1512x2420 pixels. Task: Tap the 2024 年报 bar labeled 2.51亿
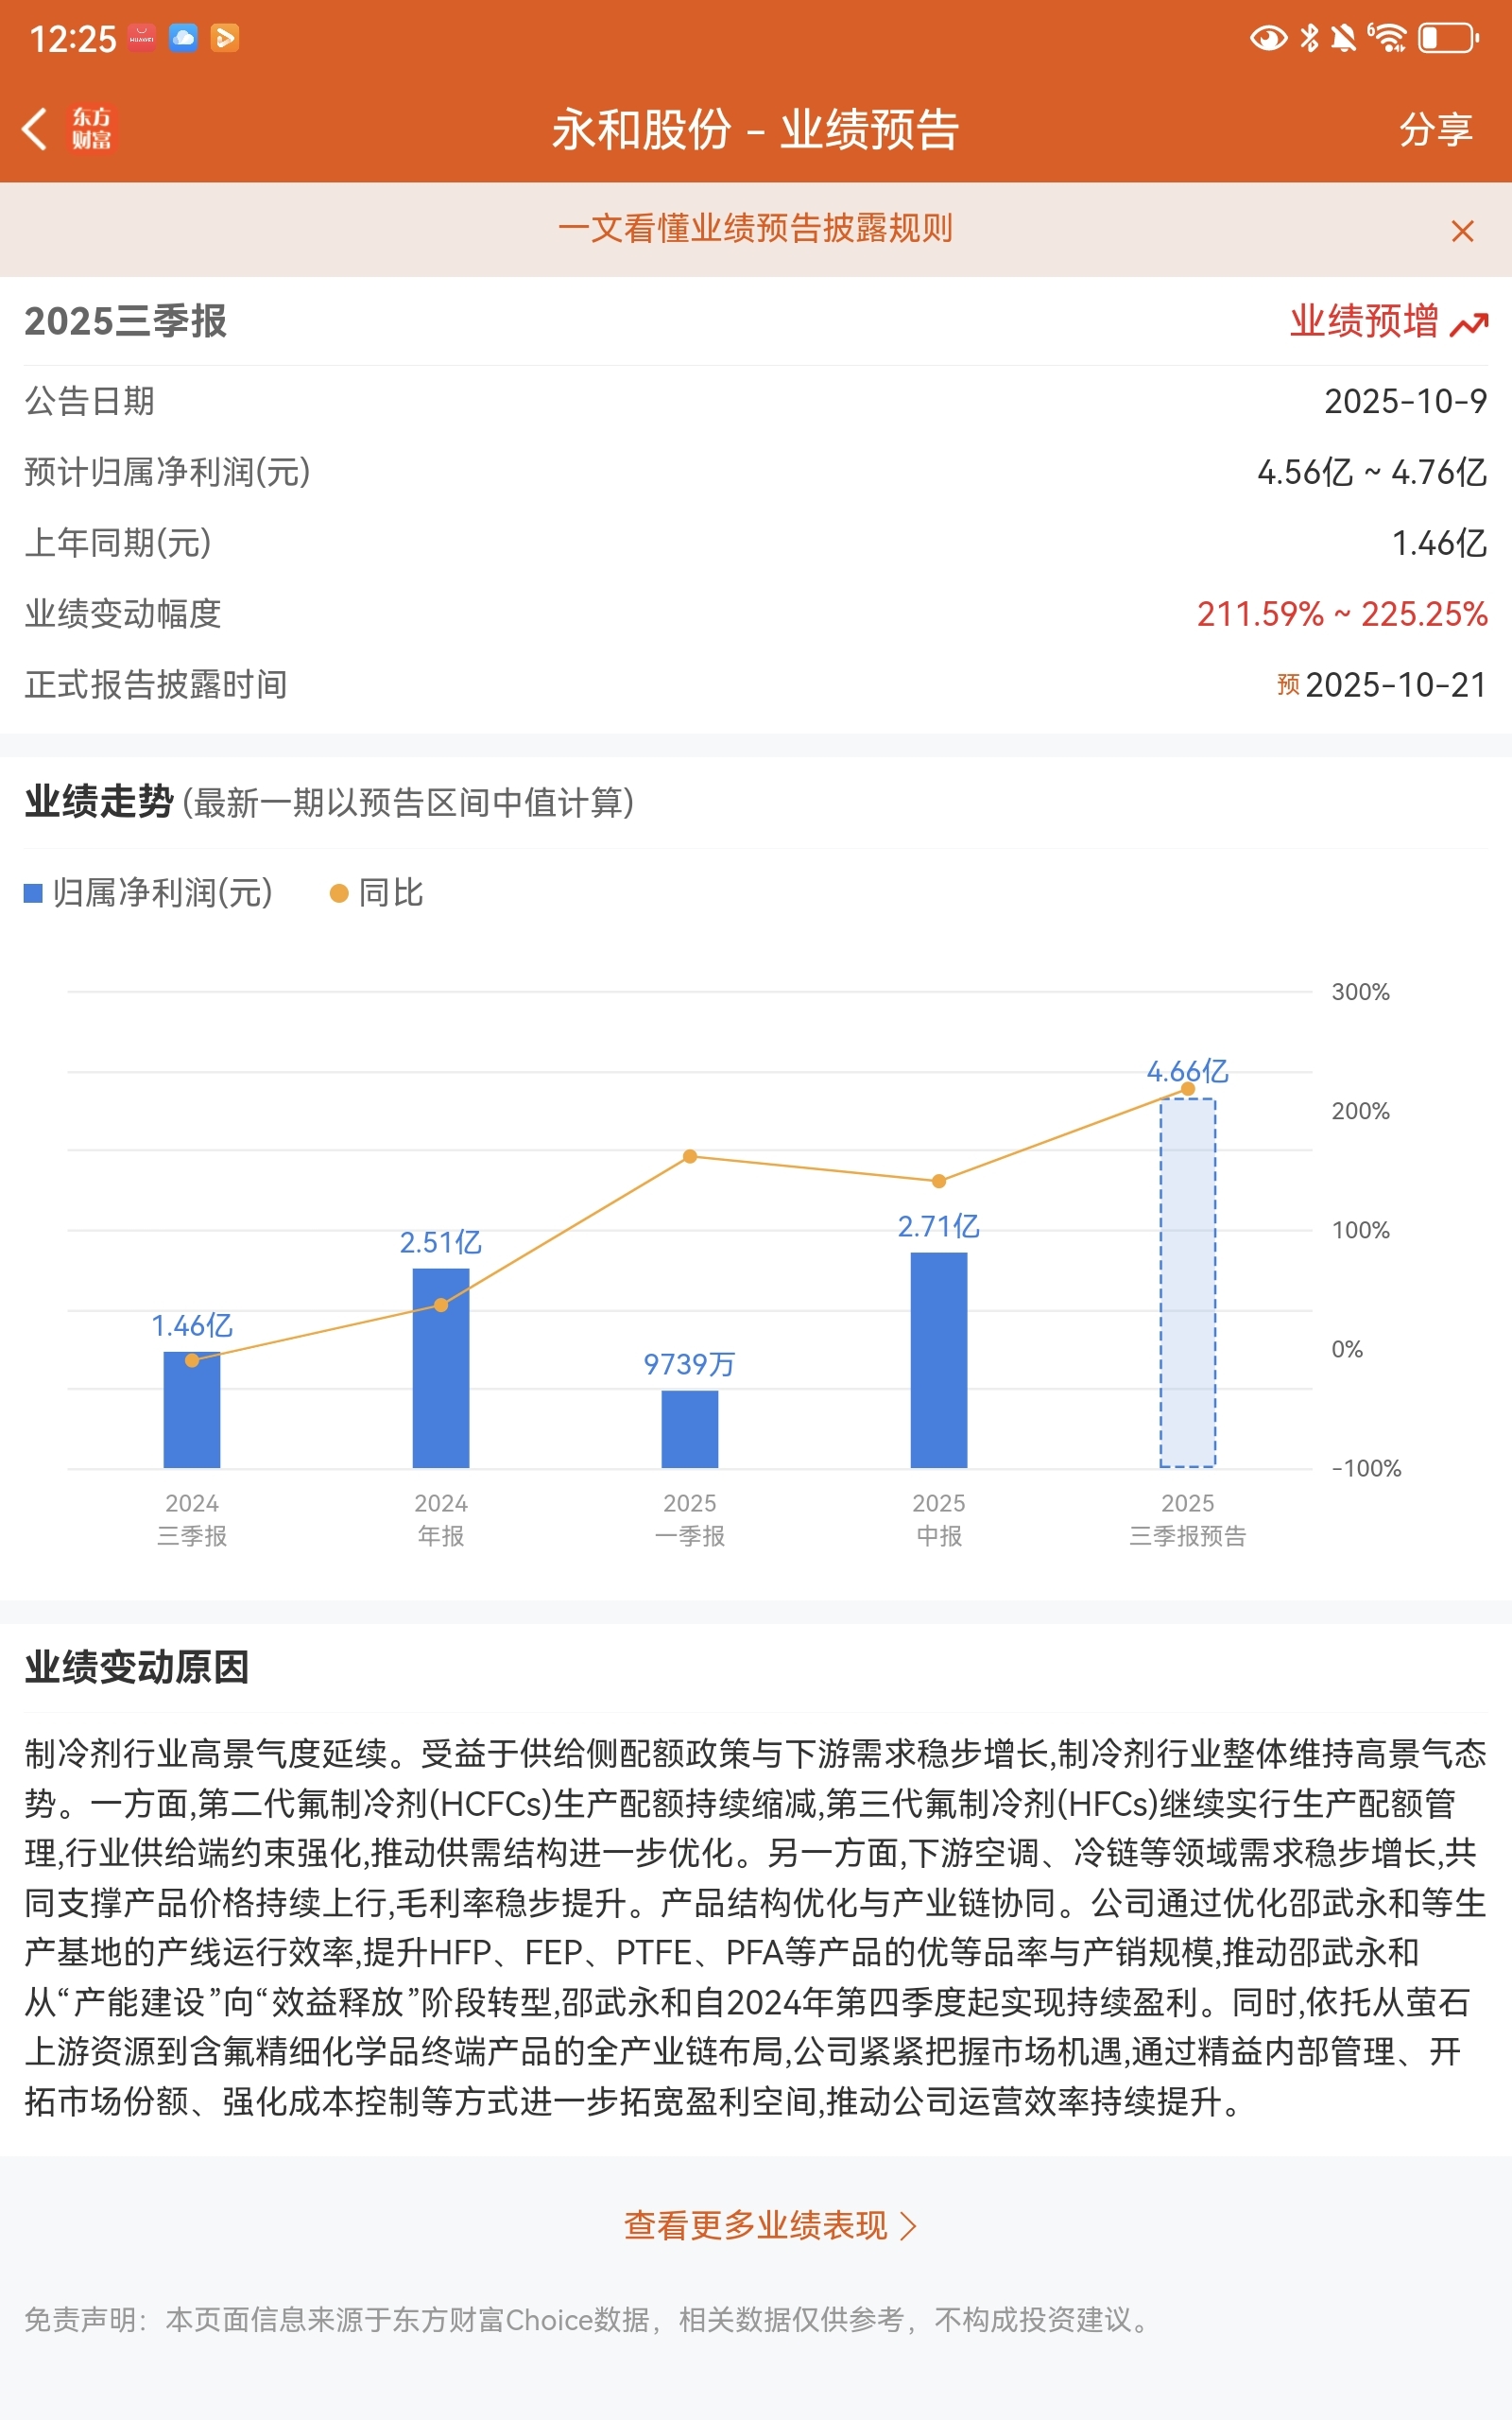[x=441, y=1368]
